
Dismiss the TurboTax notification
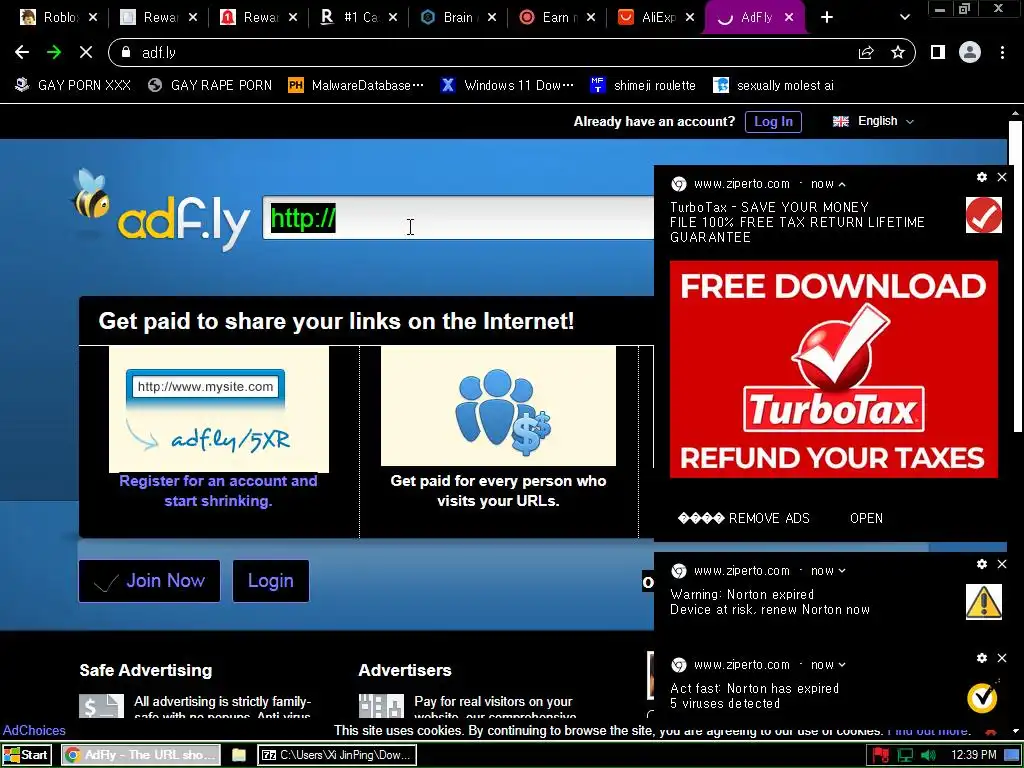click(1002, 177)
